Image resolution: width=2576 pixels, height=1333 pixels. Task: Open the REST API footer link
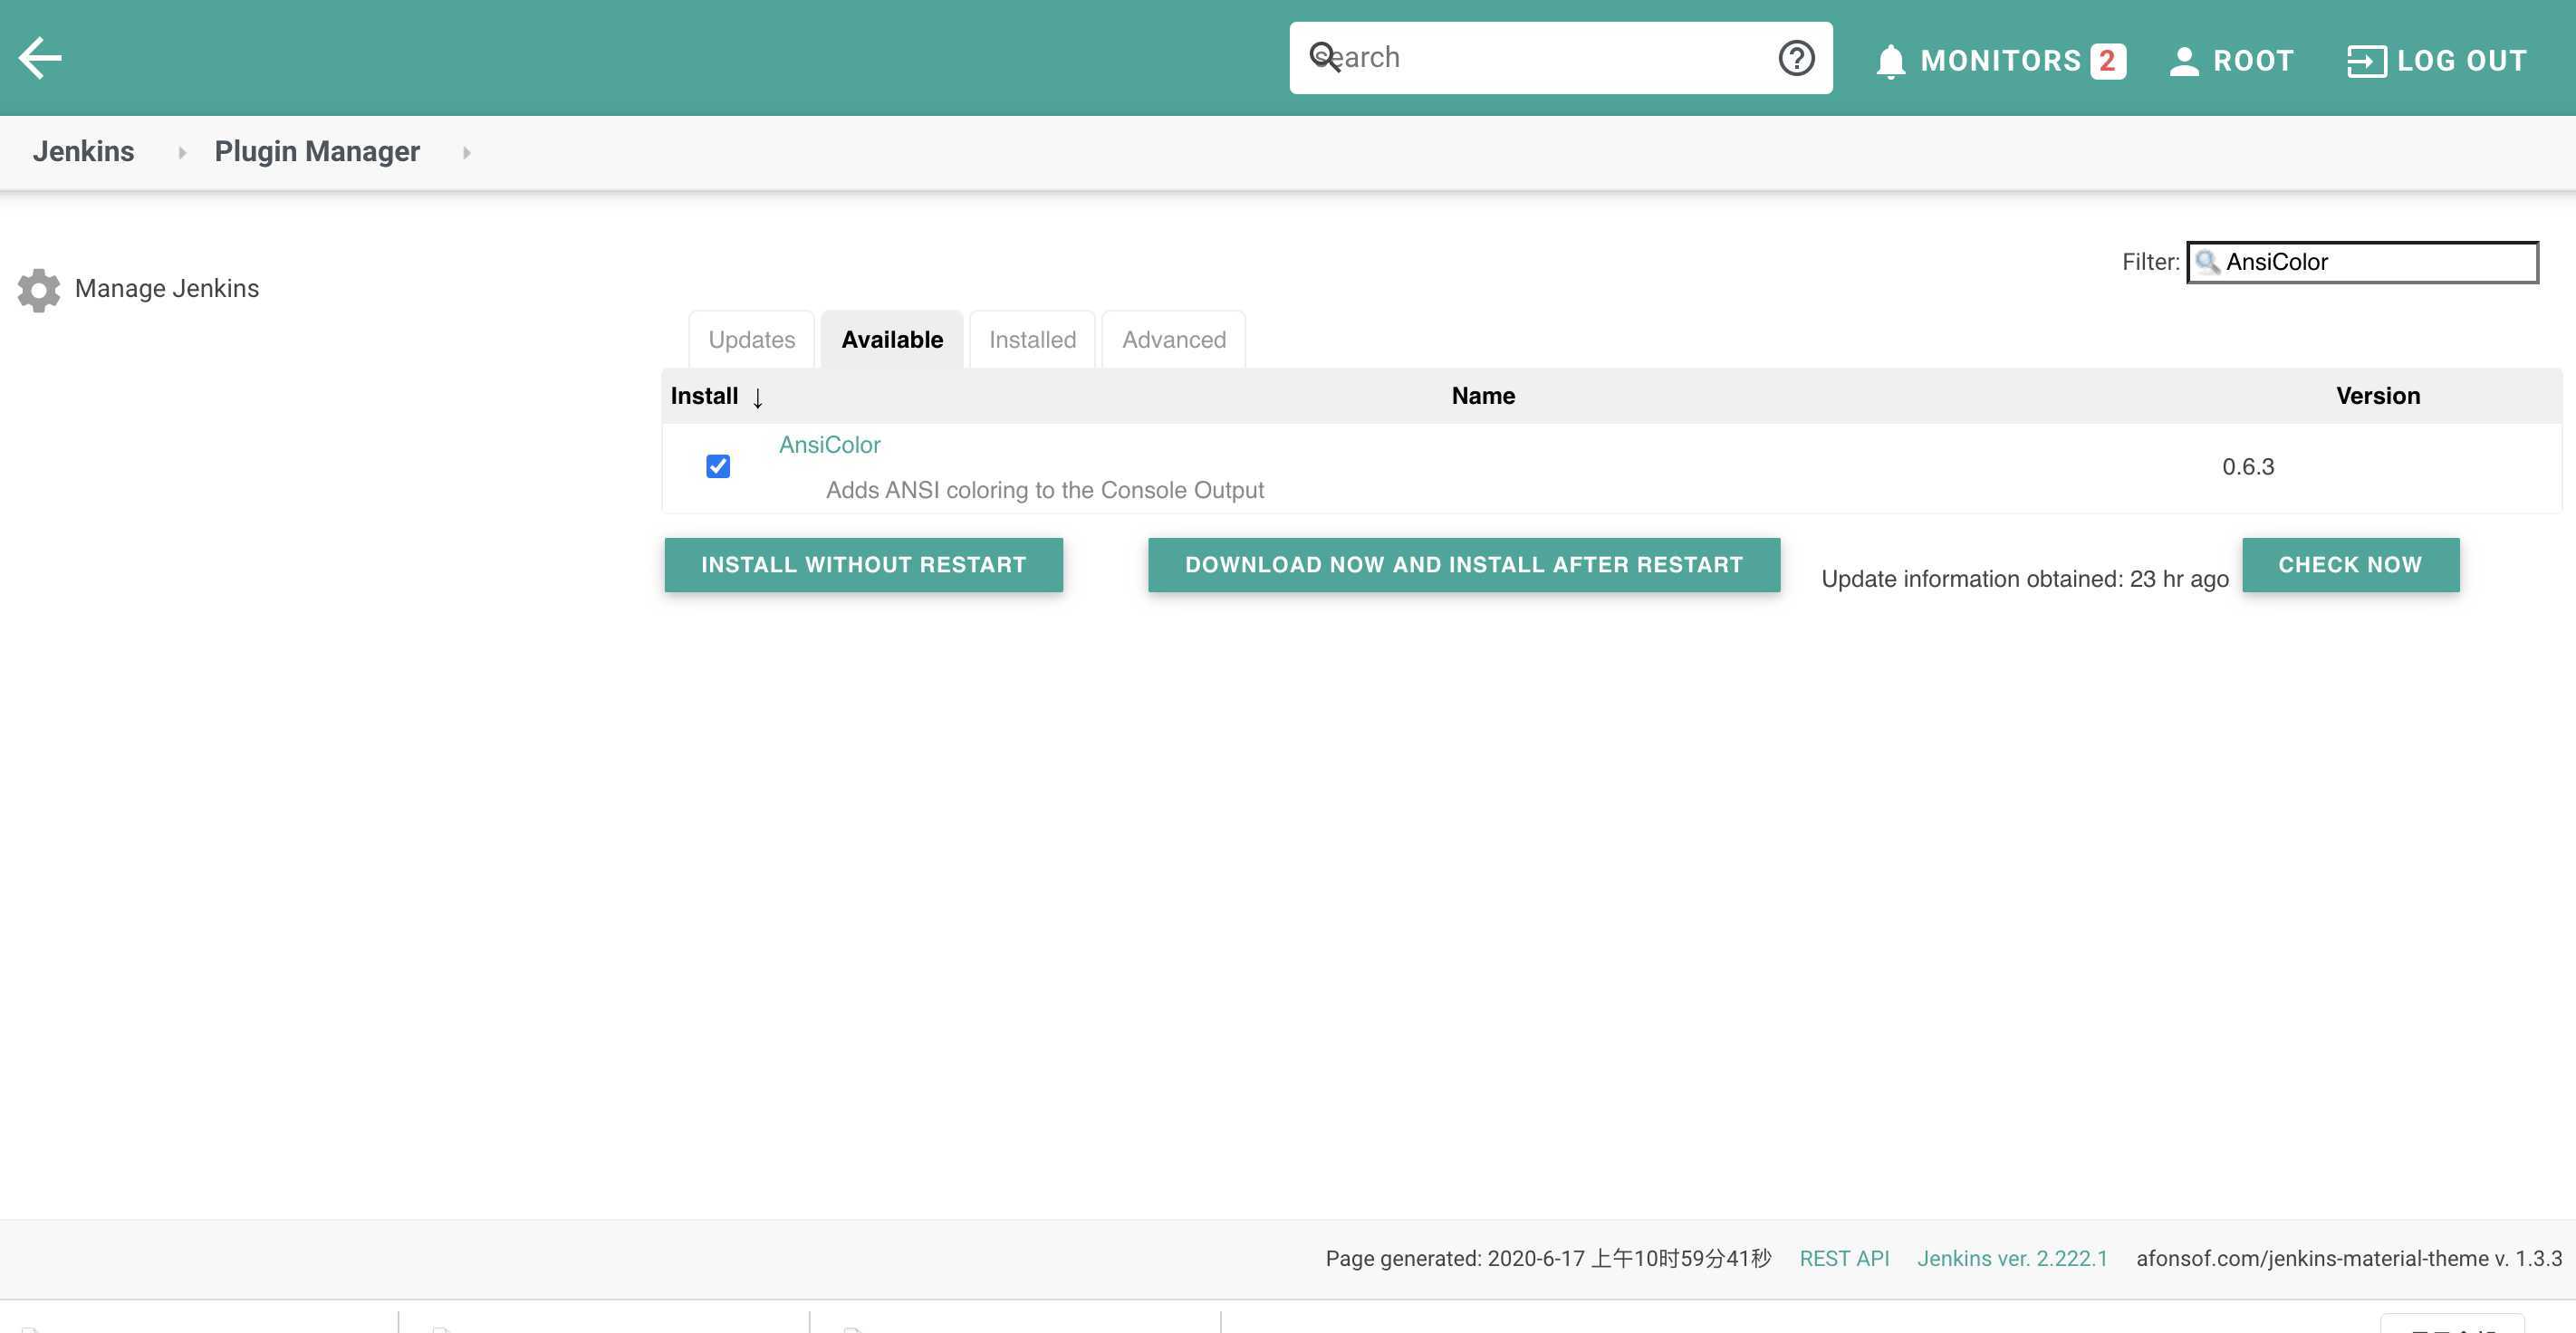click(x=1844, y=1259)
